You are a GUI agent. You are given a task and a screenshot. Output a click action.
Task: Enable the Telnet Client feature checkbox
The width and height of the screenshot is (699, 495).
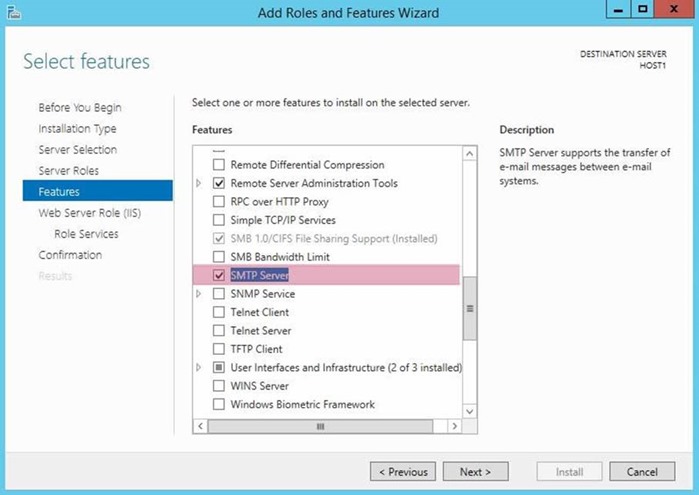(x=218, y=312)
